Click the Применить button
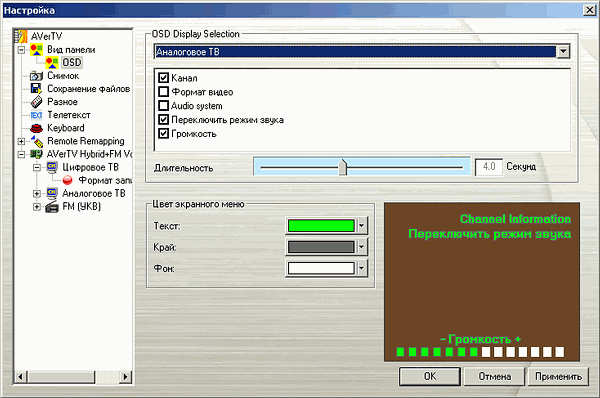The image size is (600, 398). click(x=558, y=377)
